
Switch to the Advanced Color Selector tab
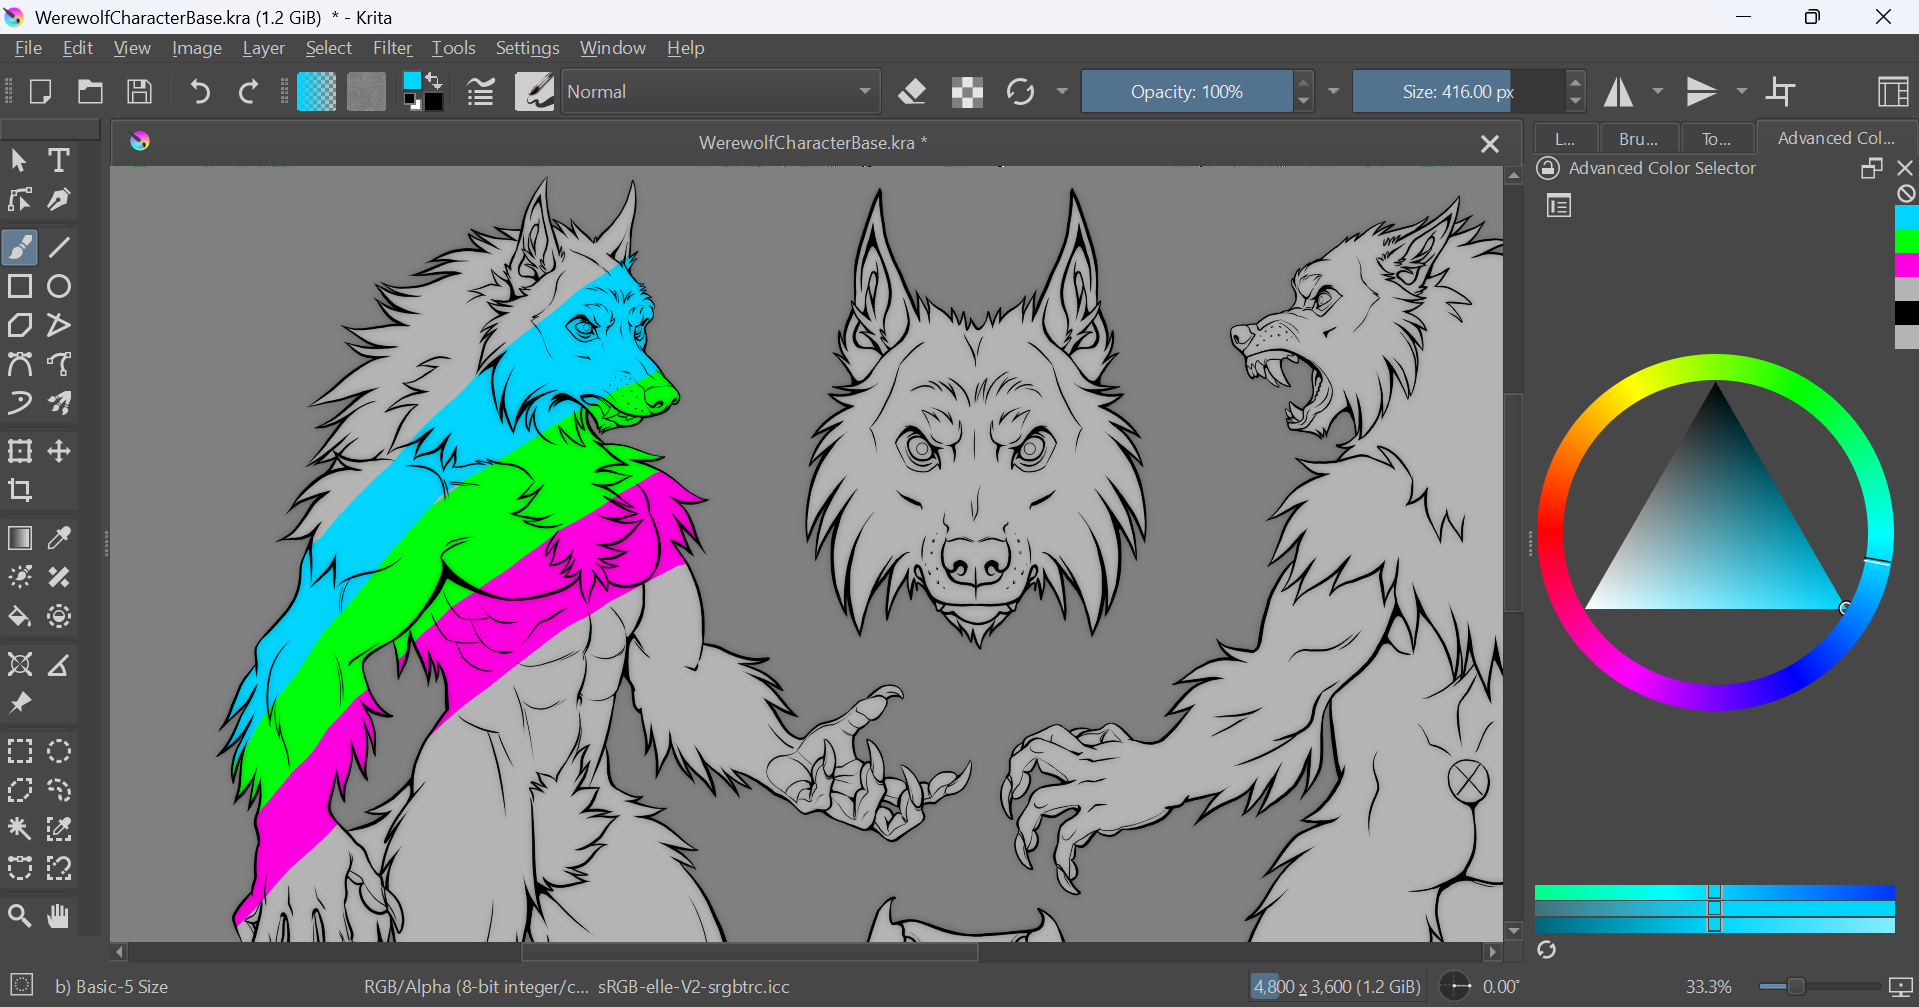tap(1835, 138)
